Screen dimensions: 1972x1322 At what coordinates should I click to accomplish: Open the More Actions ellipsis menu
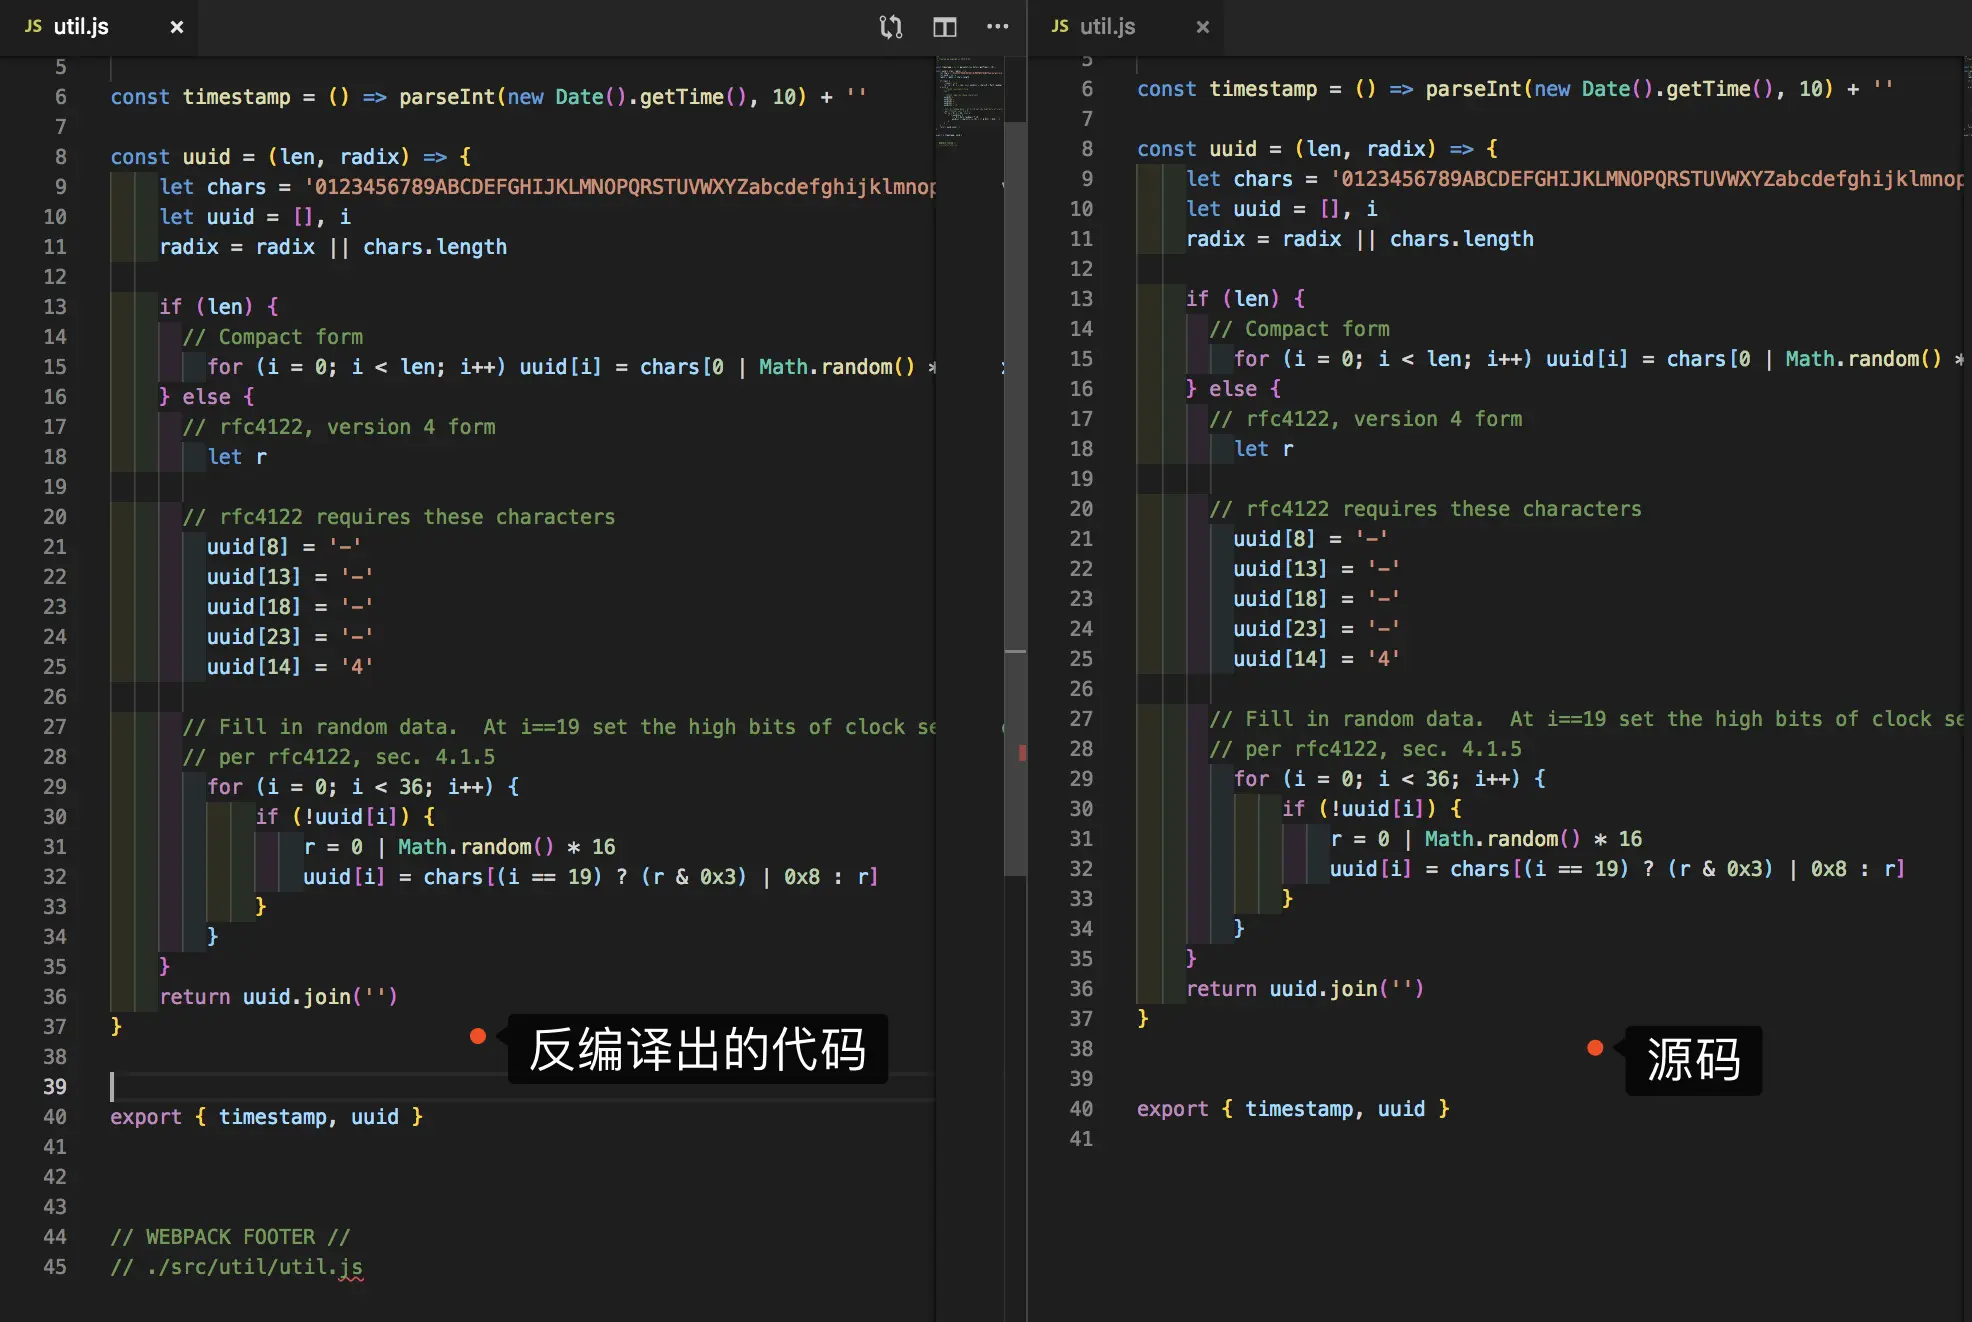[x=997, y=27]
